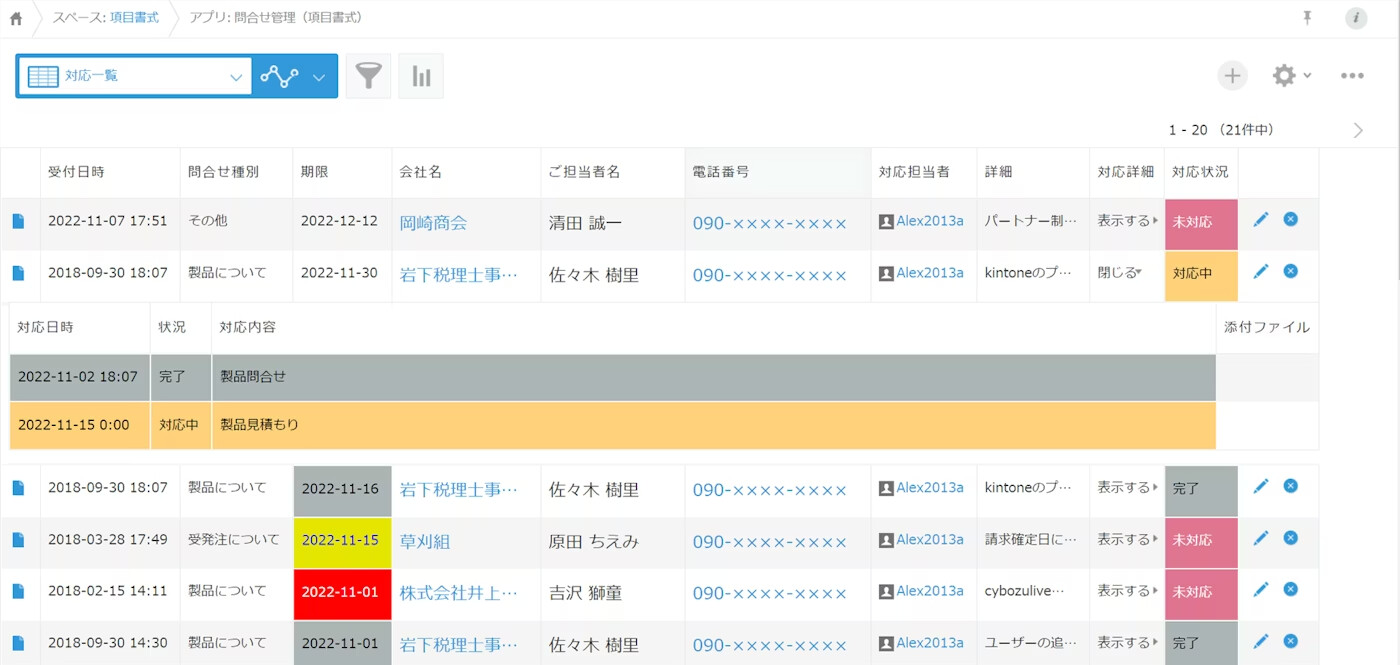Expand 表示する for 岡崎商会 row
1400x665 pixels.
[1127, 221]
